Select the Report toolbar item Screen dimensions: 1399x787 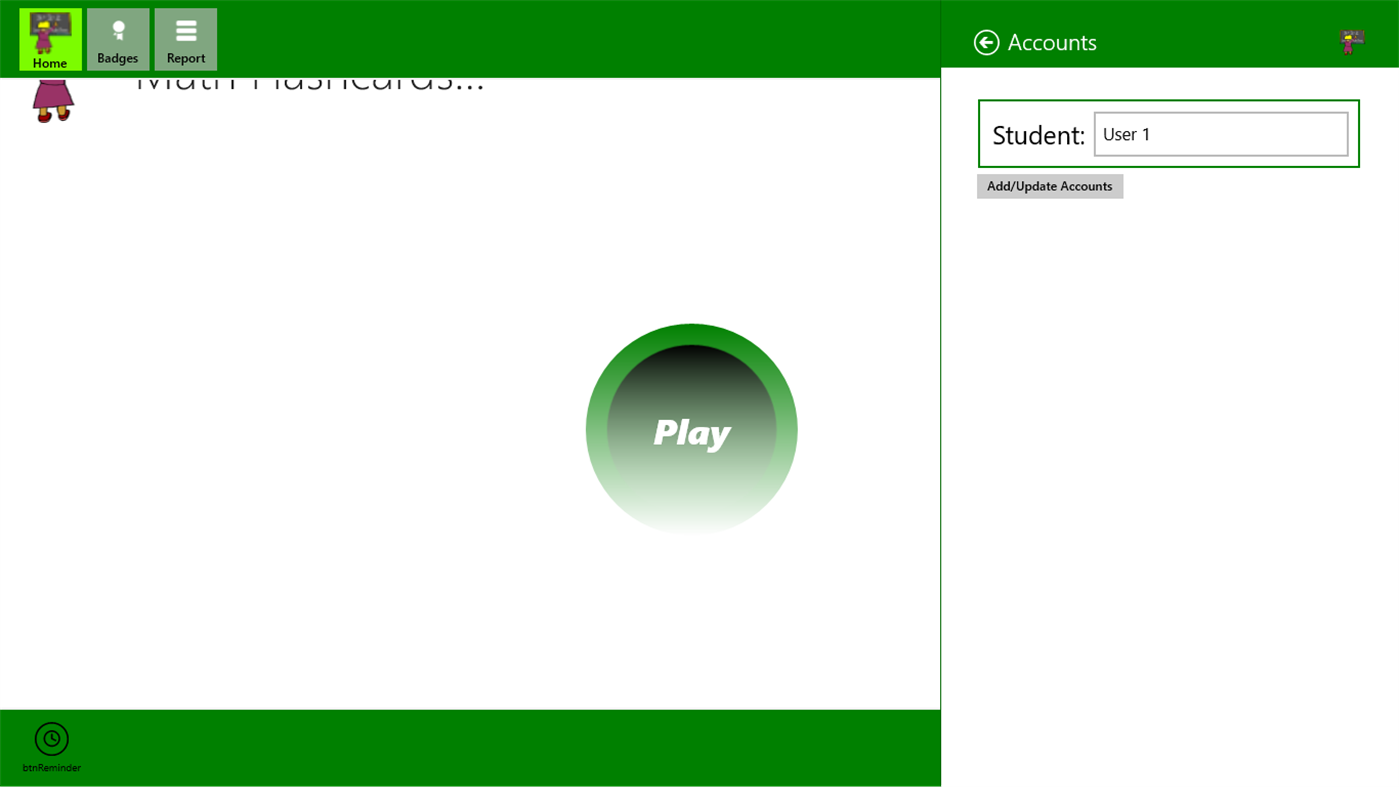pos(185,38)
